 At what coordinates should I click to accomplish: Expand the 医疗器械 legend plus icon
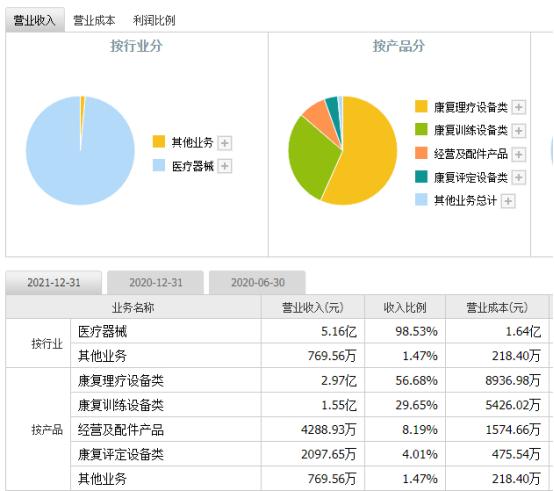tap(225, 166)
